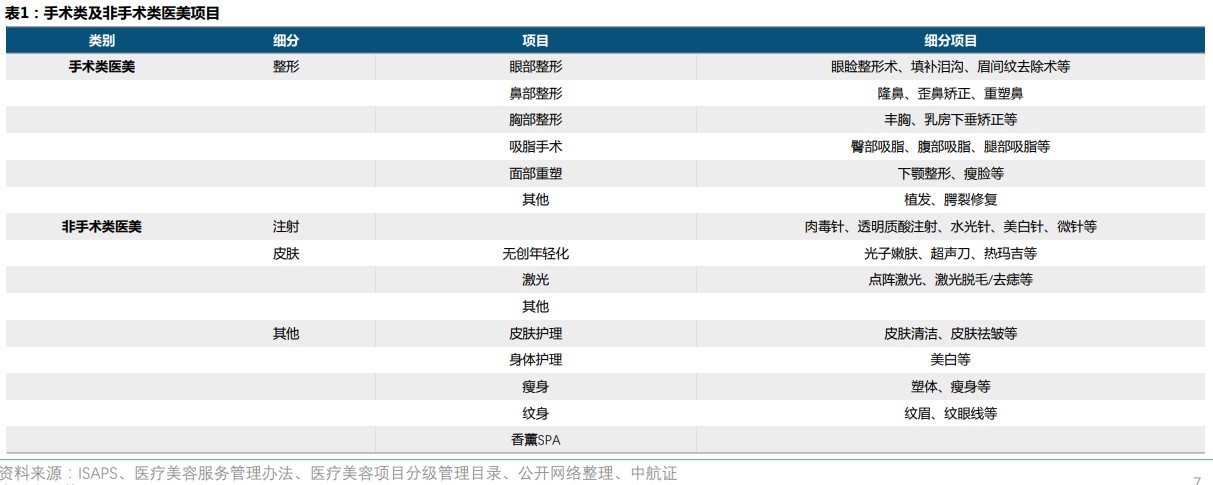Click the 吸脂手术 item cell

535,147
